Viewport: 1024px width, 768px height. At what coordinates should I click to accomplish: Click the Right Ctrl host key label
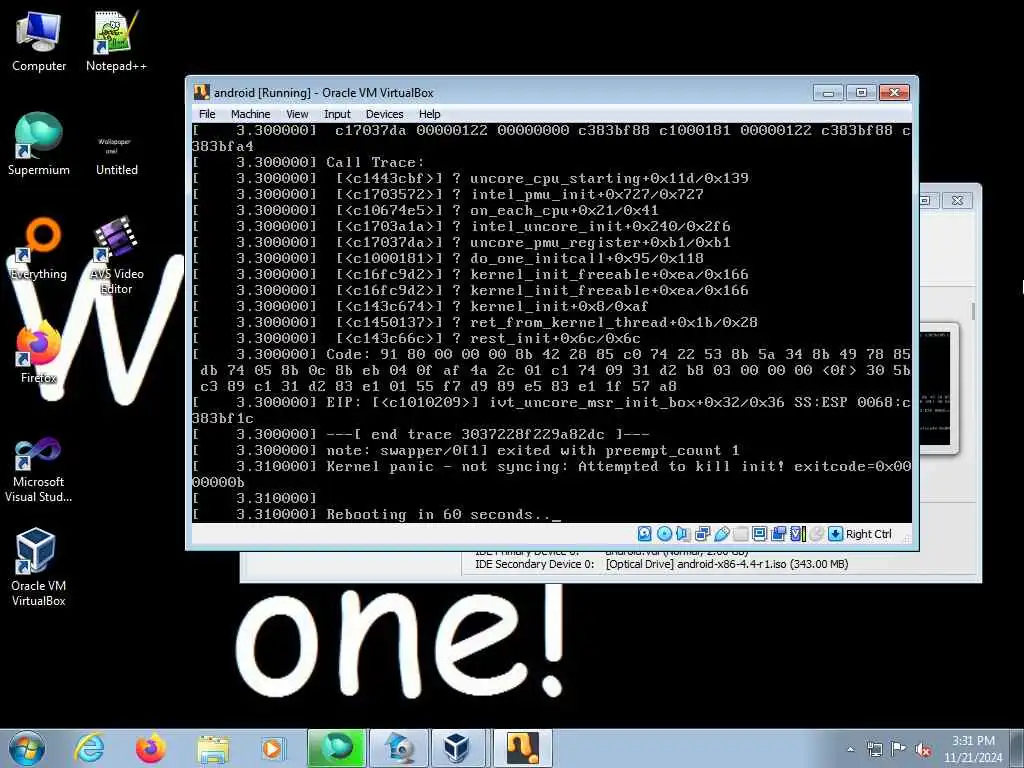tap(869, 534)
